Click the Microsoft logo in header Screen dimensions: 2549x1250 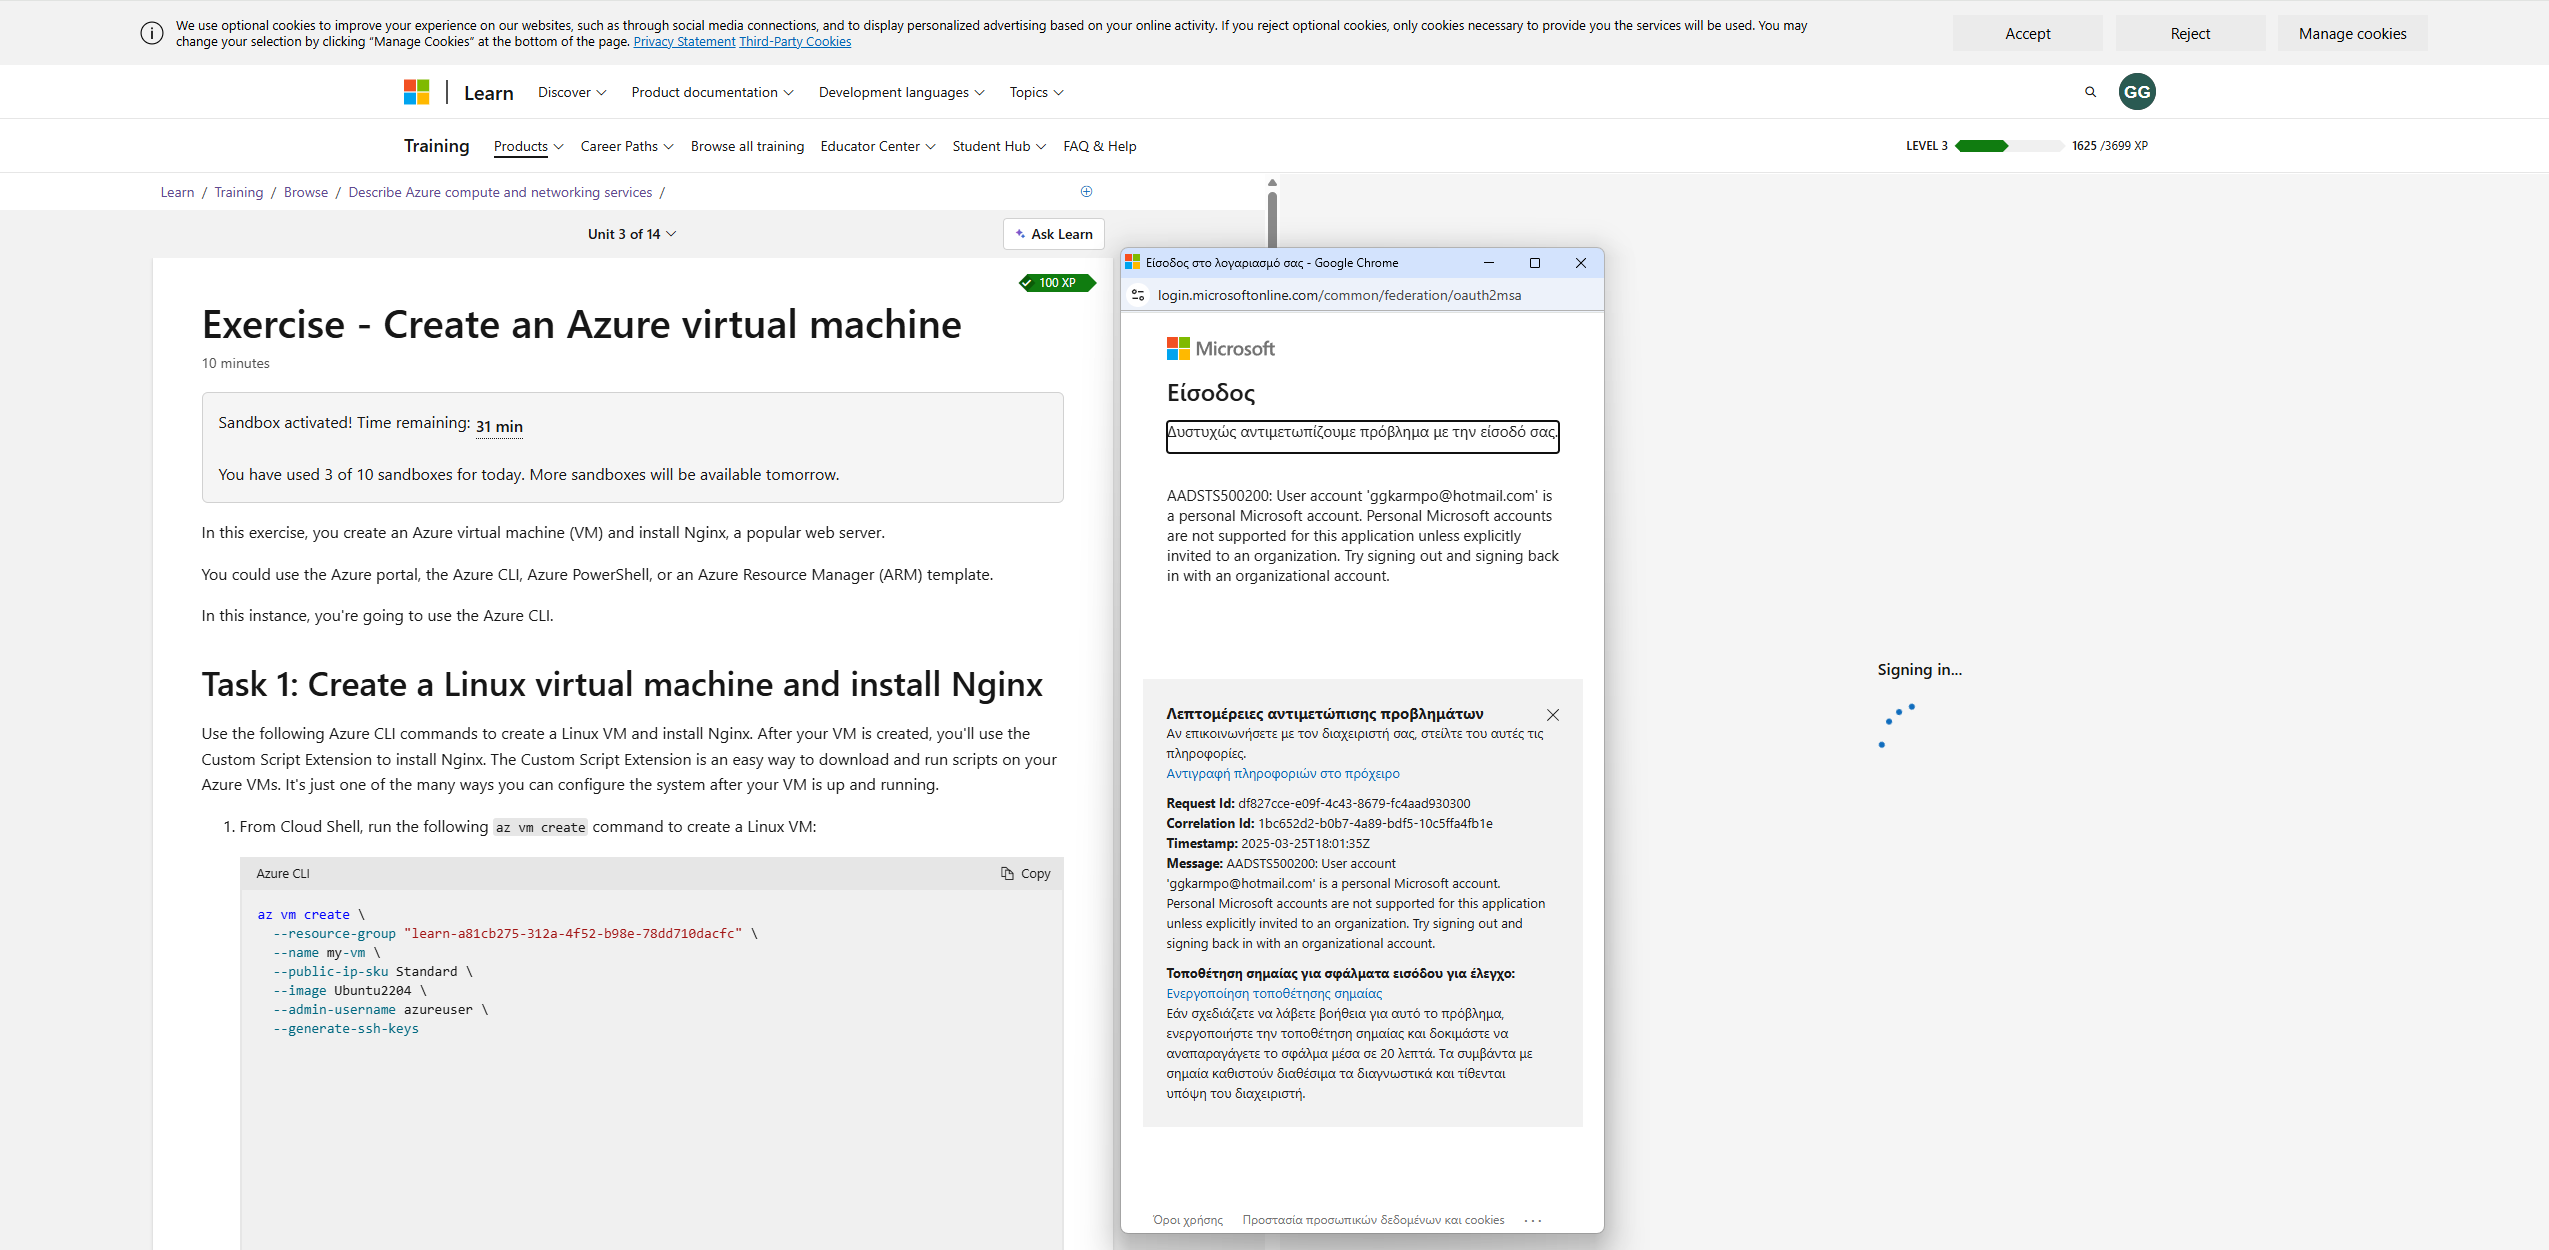416,92
